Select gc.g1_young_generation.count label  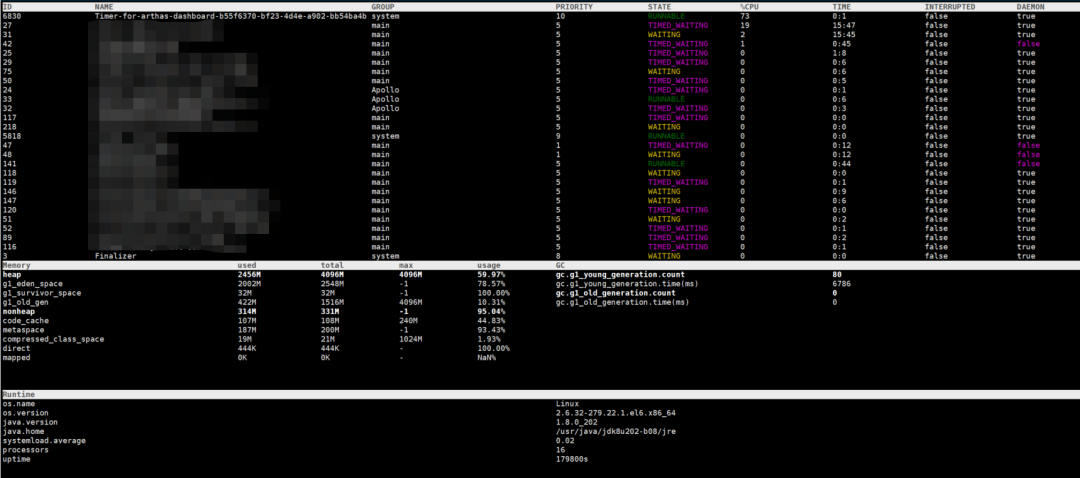pos(620,275)
